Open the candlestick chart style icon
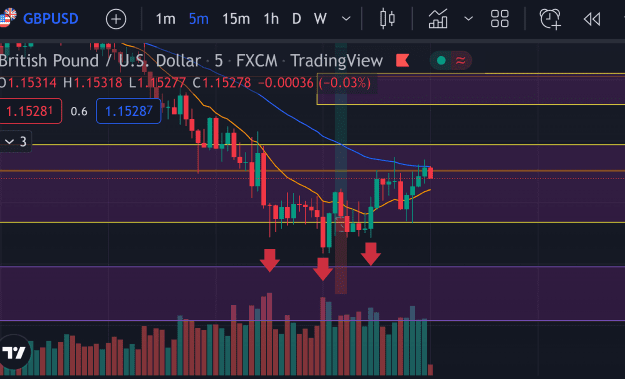This screenshot has width=625, height=379. 387,19
